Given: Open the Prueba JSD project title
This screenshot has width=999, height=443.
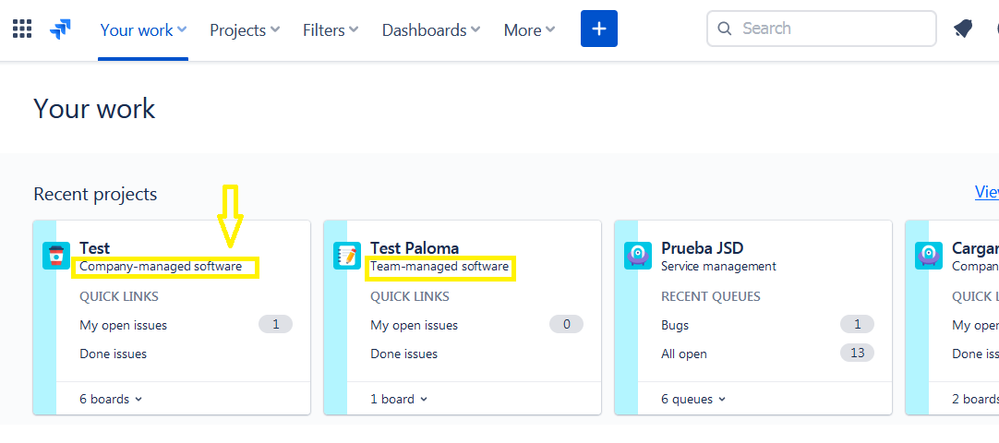Looking at the screenshot, I should coord(702,248).
